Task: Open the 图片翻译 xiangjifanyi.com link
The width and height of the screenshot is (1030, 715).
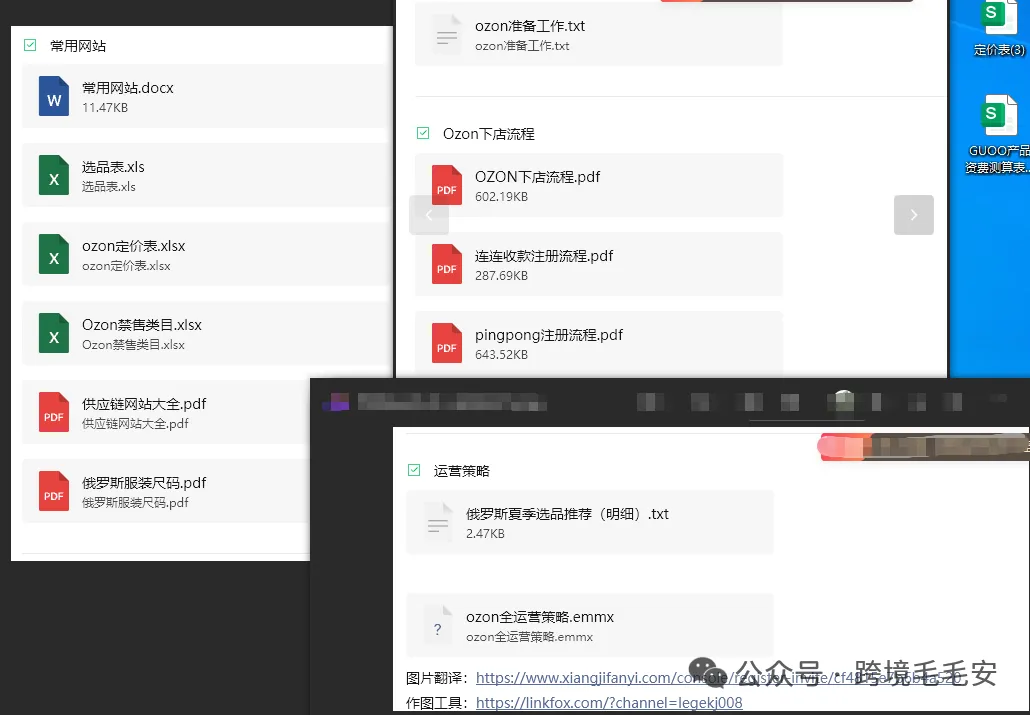Action: (x=719, y=678)
